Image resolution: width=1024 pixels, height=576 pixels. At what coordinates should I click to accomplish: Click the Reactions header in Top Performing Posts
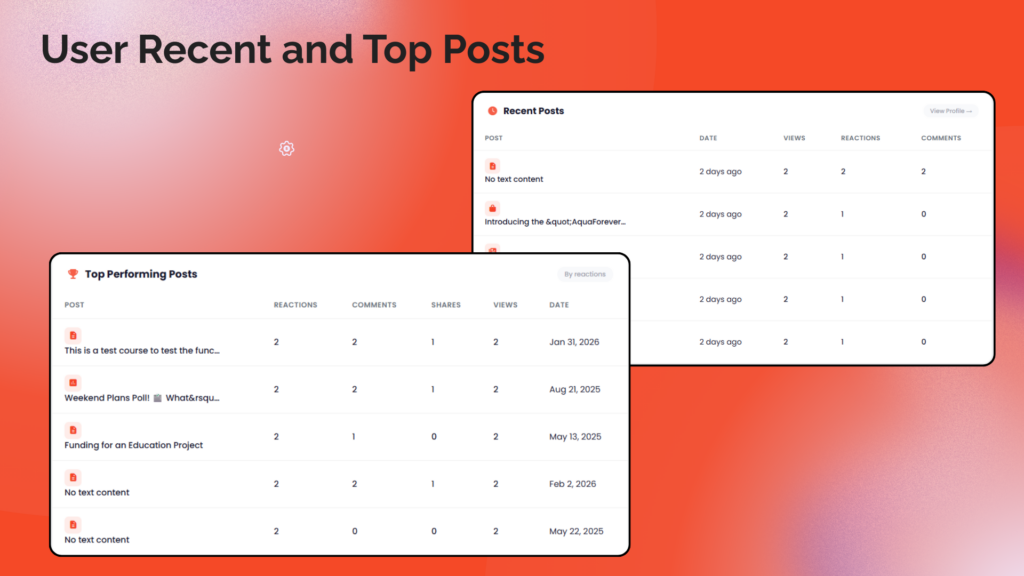point(295,305)
